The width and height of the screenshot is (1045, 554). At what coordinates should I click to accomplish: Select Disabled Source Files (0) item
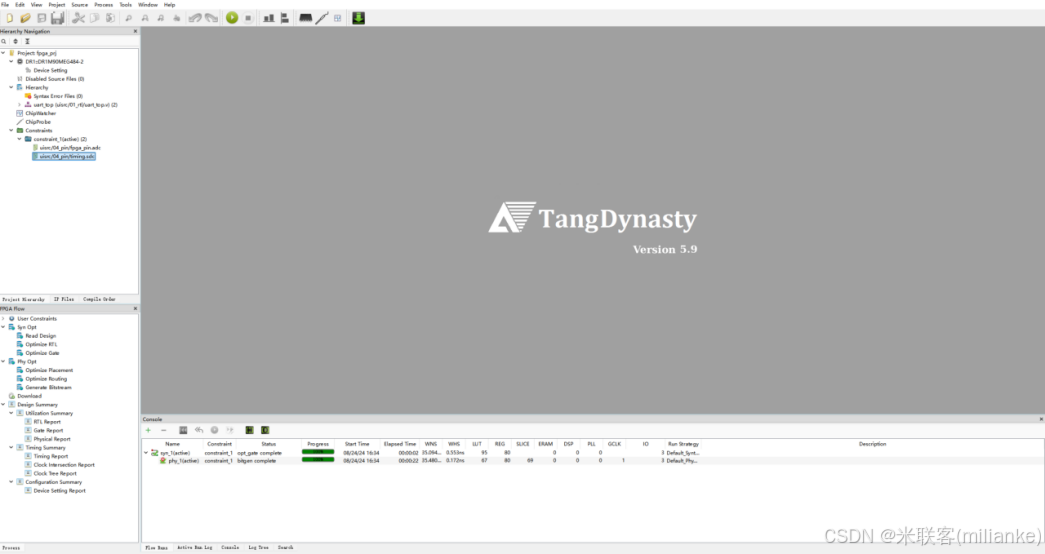tap(55, 79)
